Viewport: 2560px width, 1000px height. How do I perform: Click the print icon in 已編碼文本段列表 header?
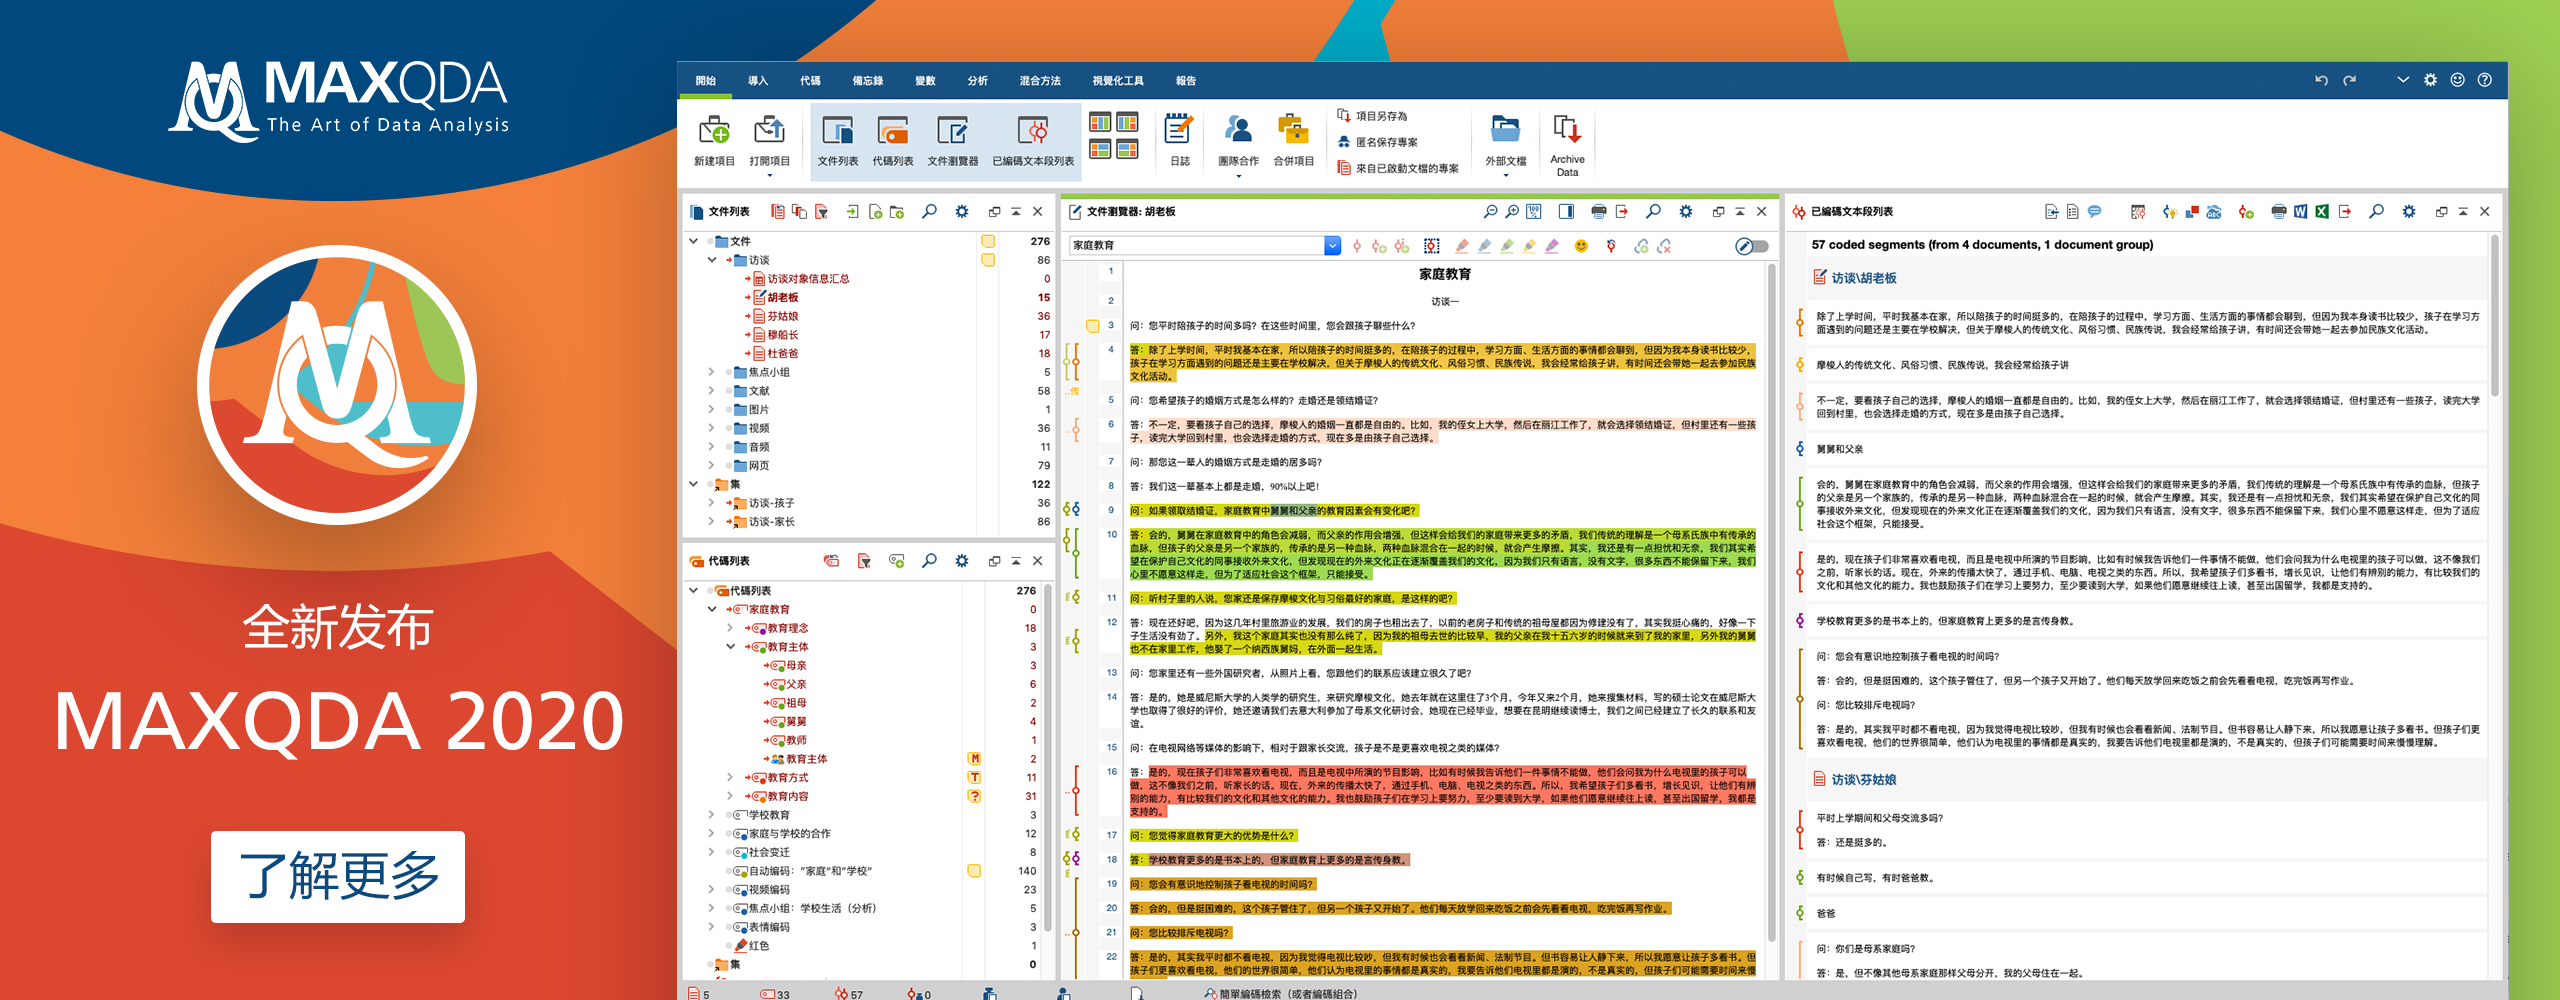tap(2278, 212)
